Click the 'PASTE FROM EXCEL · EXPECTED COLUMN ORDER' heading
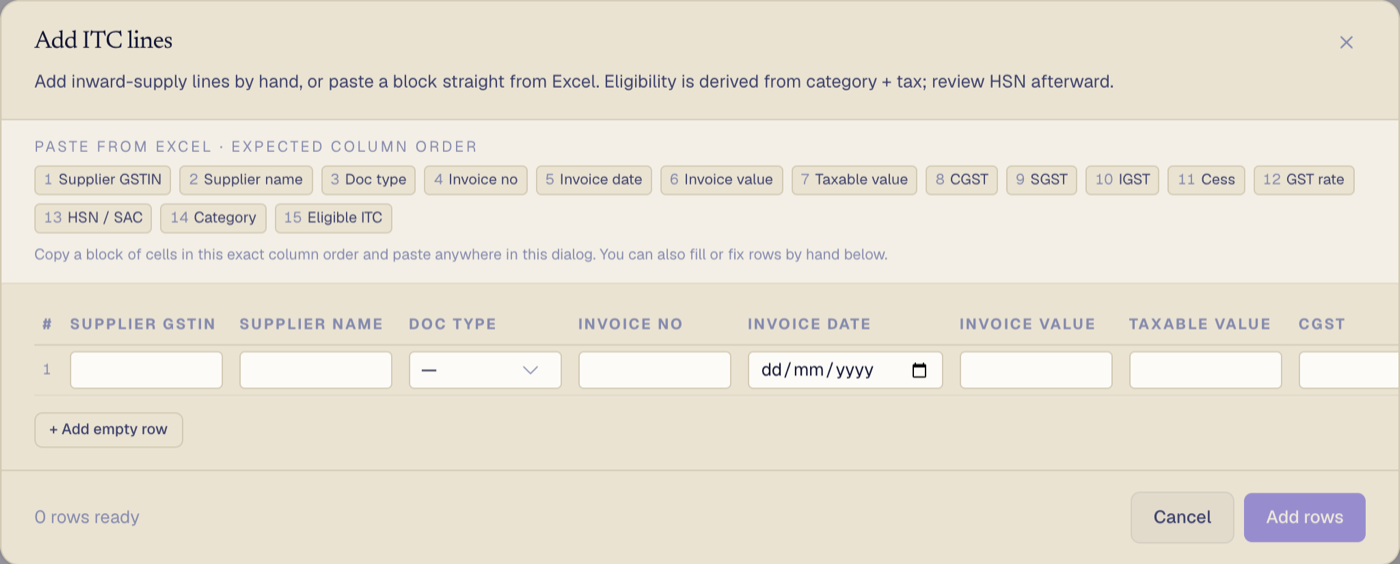The width and height of the screenshot is (1400, 564). tap(256, 147)
